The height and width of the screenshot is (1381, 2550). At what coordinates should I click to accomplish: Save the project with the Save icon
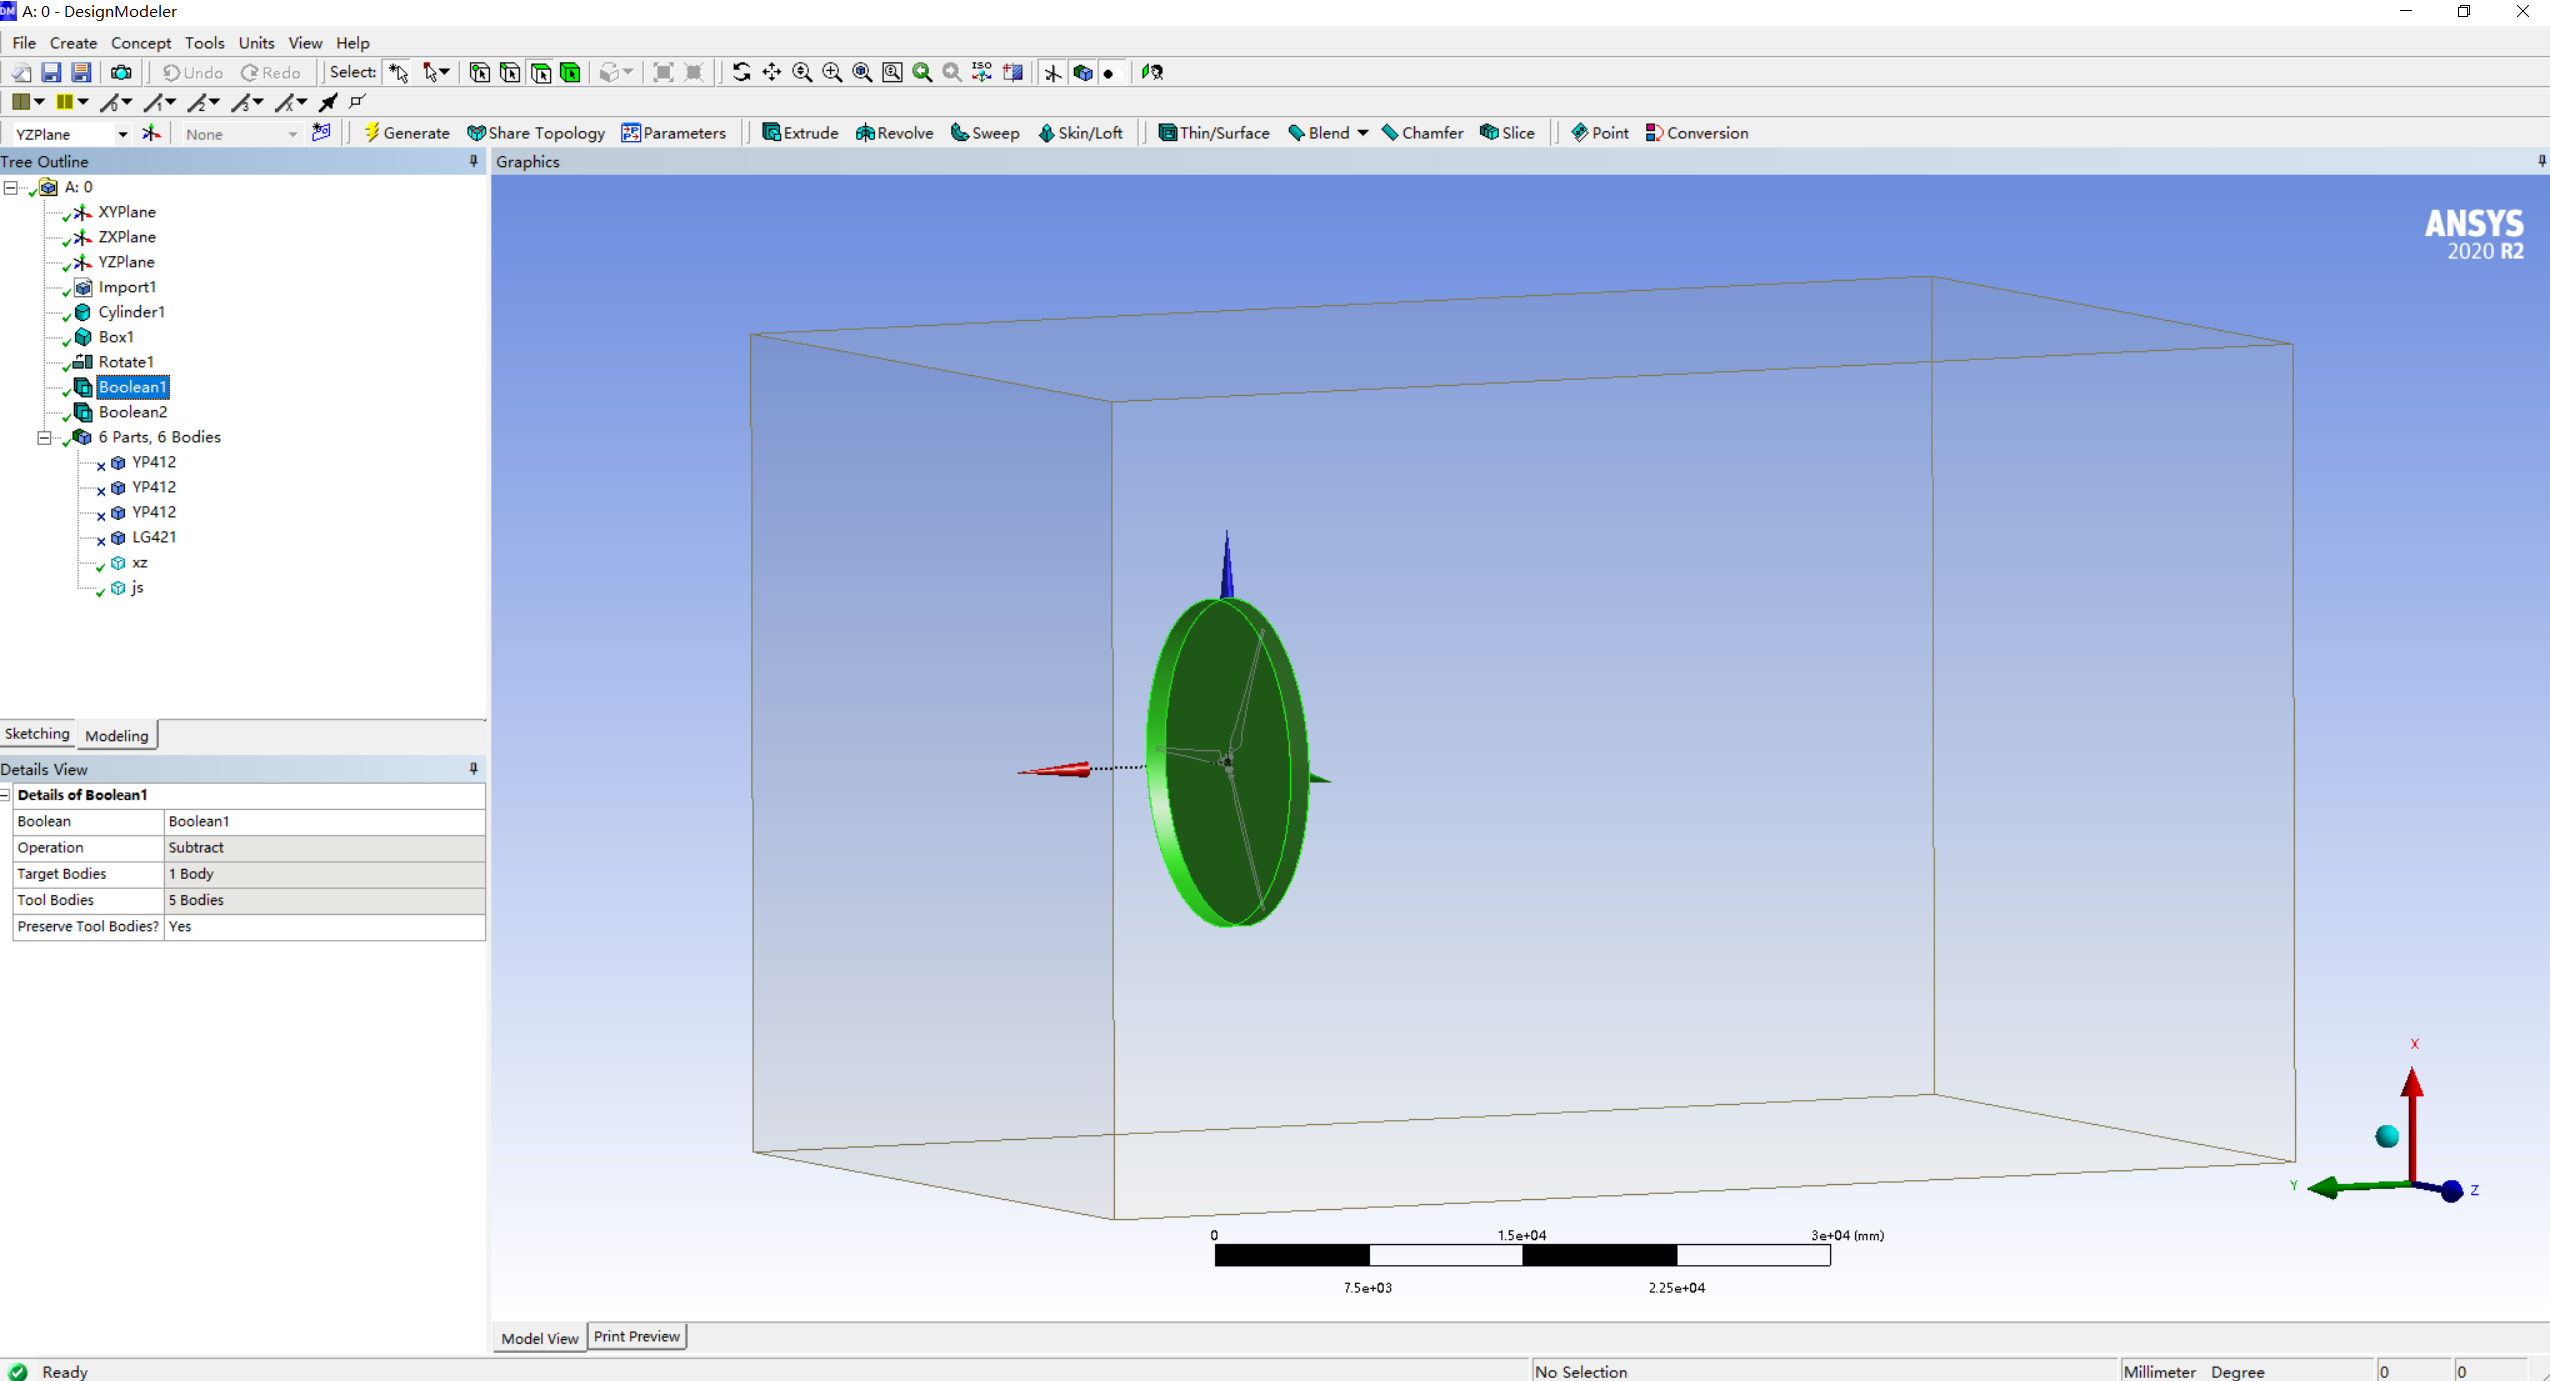point(51,72)
